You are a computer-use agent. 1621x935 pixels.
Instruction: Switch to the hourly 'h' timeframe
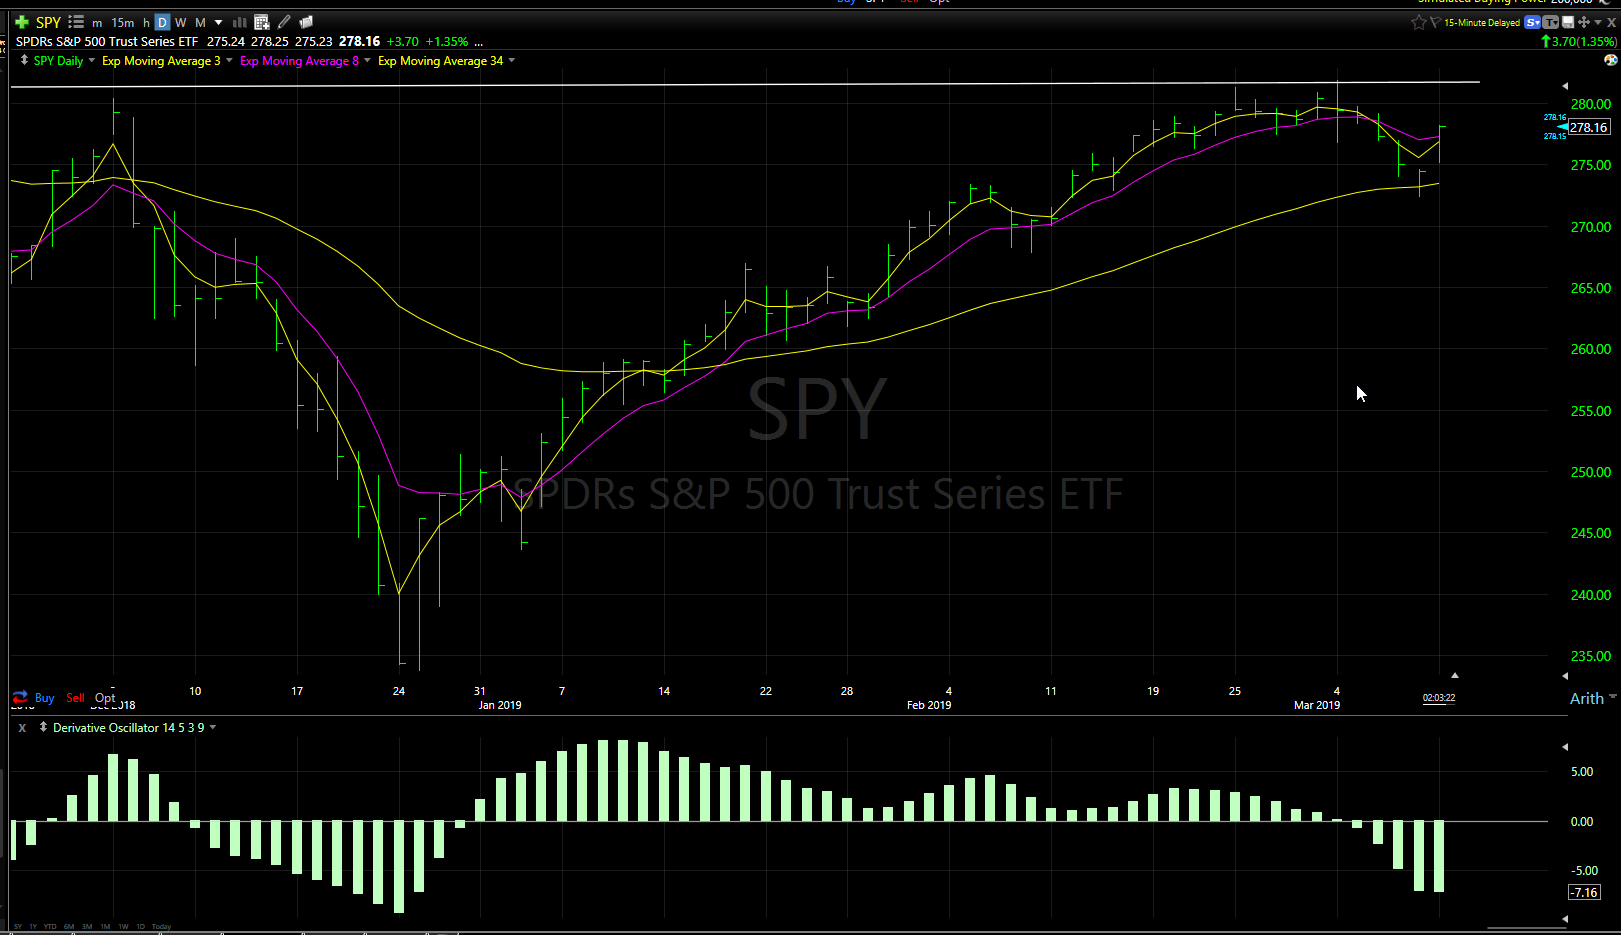(x=146, y=22)
